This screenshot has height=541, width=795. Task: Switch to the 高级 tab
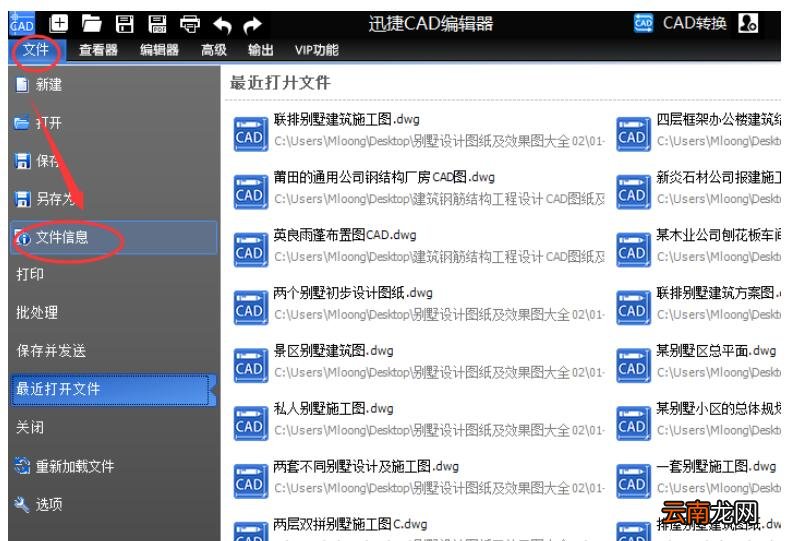click(214, 50)
